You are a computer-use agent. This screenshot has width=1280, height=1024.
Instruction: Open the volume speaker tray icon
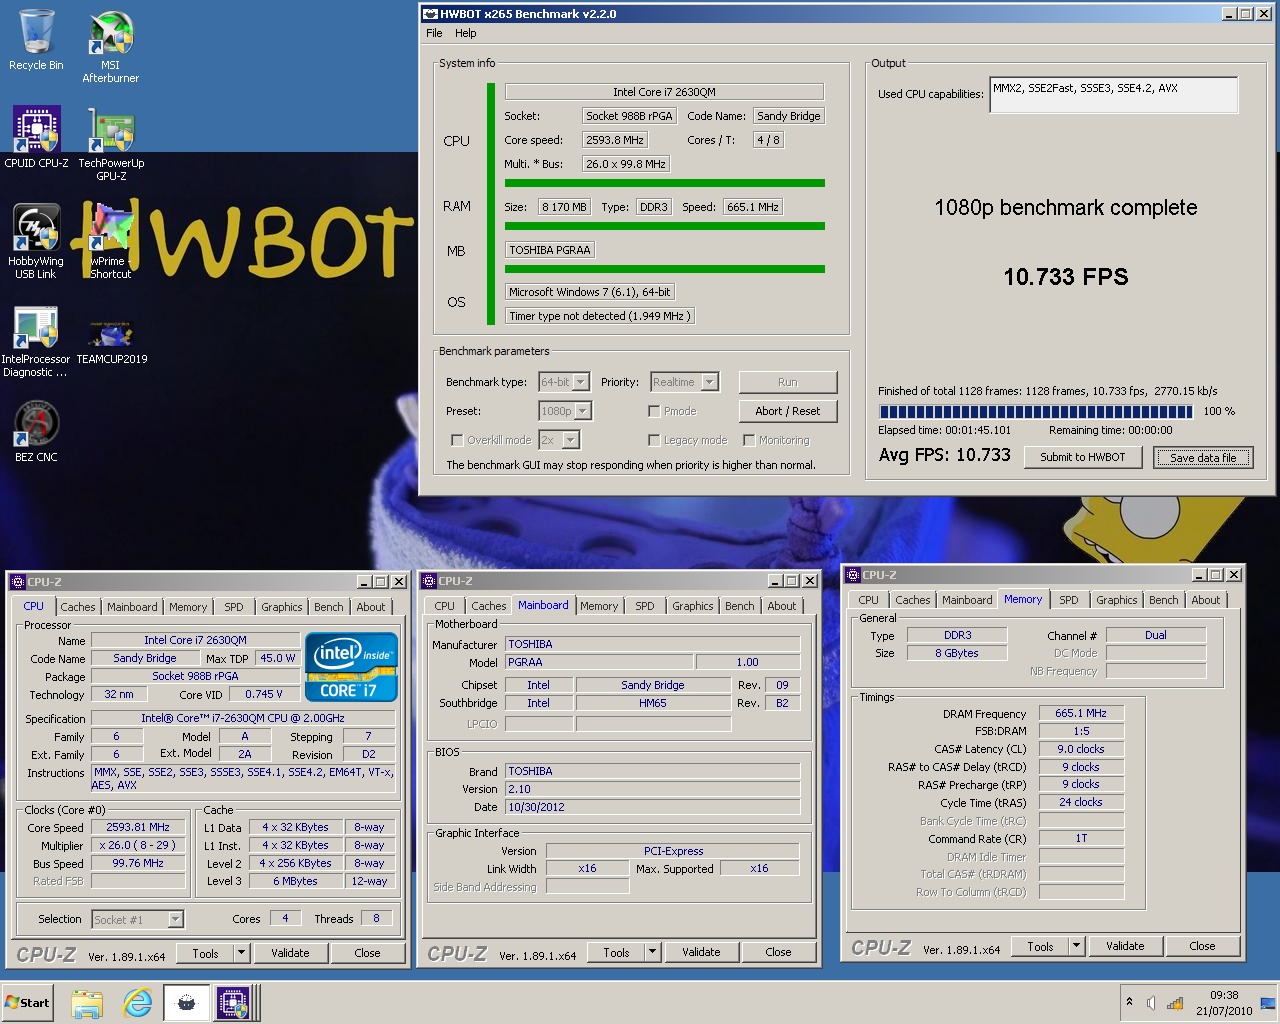[x=1152, y=1003]
